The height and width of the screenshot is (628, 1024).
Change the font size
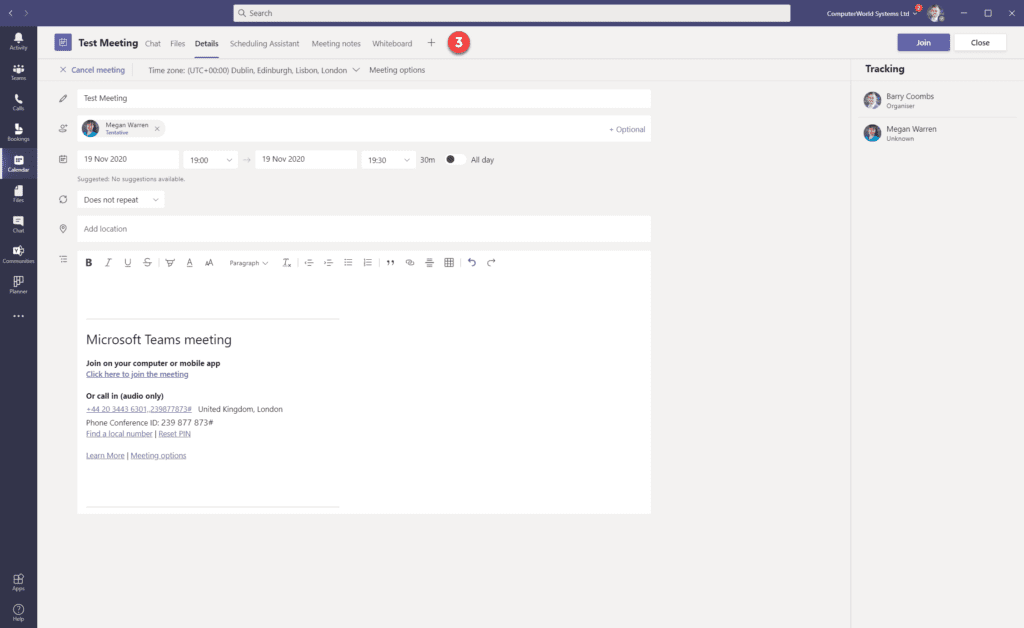tap(209, 262)
